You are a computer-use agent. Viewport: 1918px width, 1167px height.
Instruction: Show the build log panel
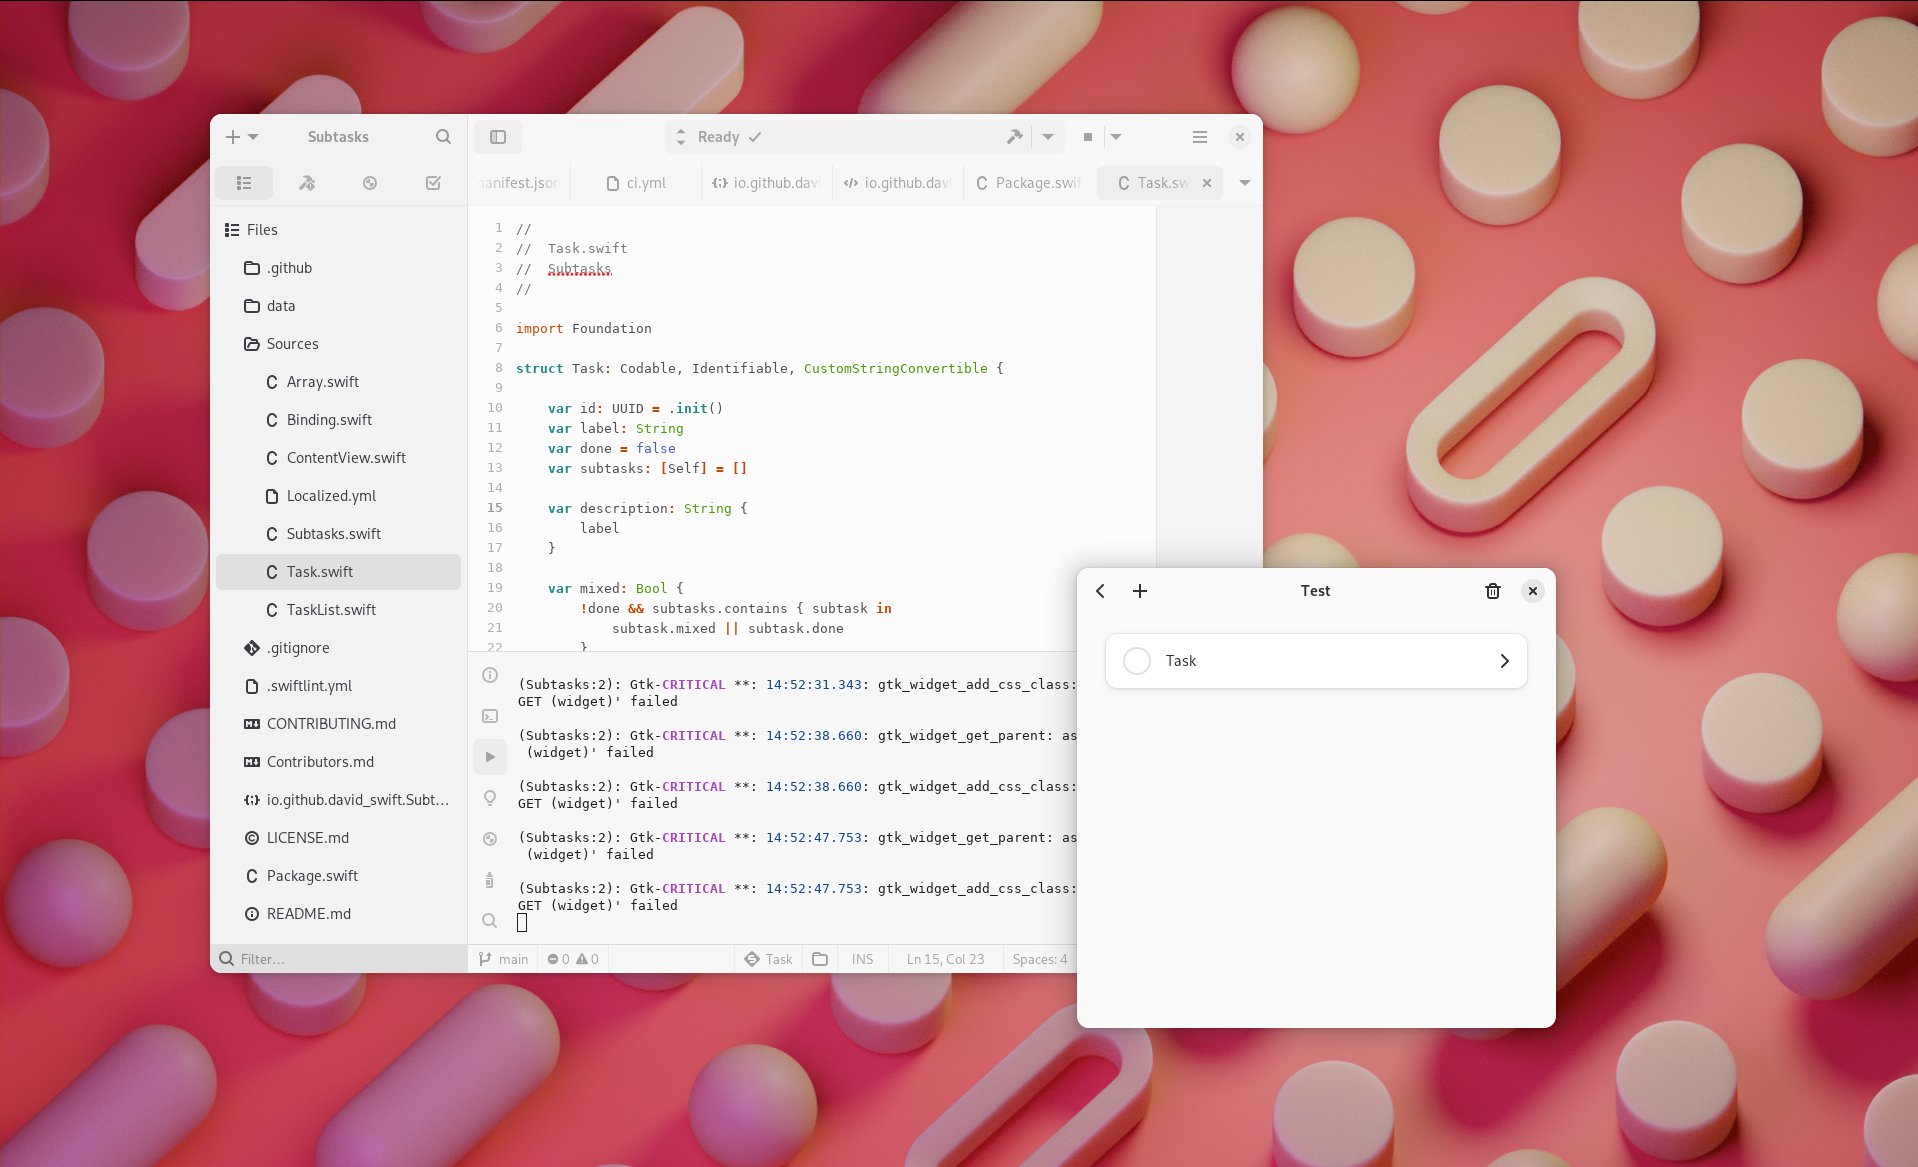pyautogui.click(x=490, y=675)
